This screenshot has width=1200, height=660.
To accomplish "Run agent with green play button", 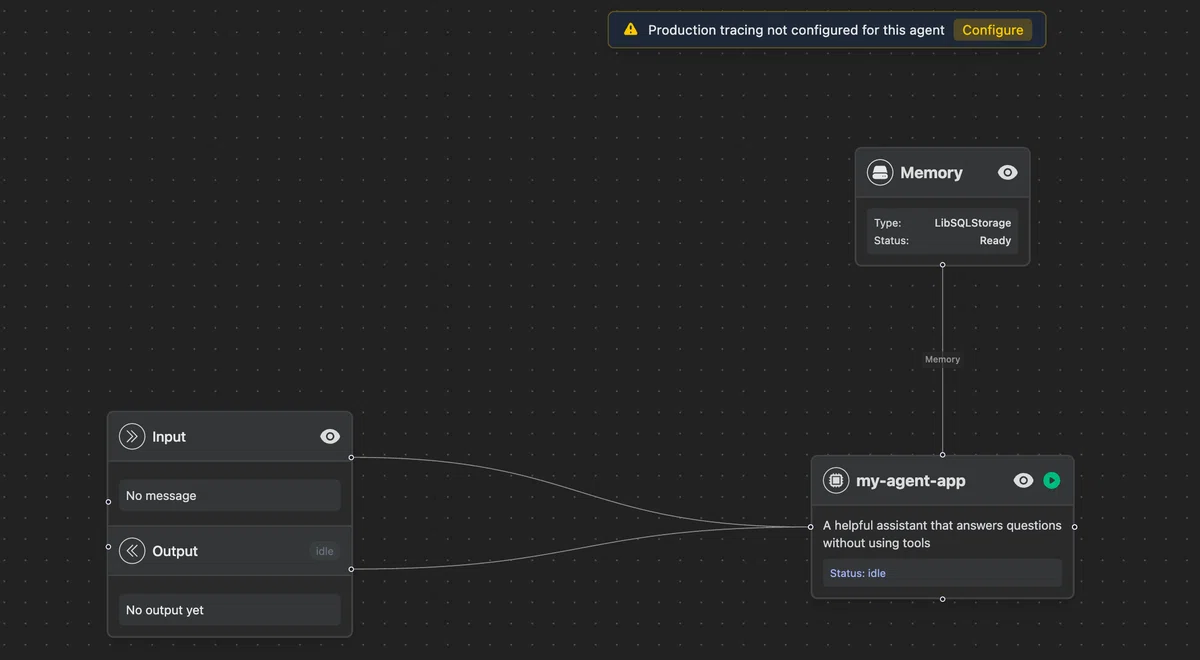I will point(1052,480).
